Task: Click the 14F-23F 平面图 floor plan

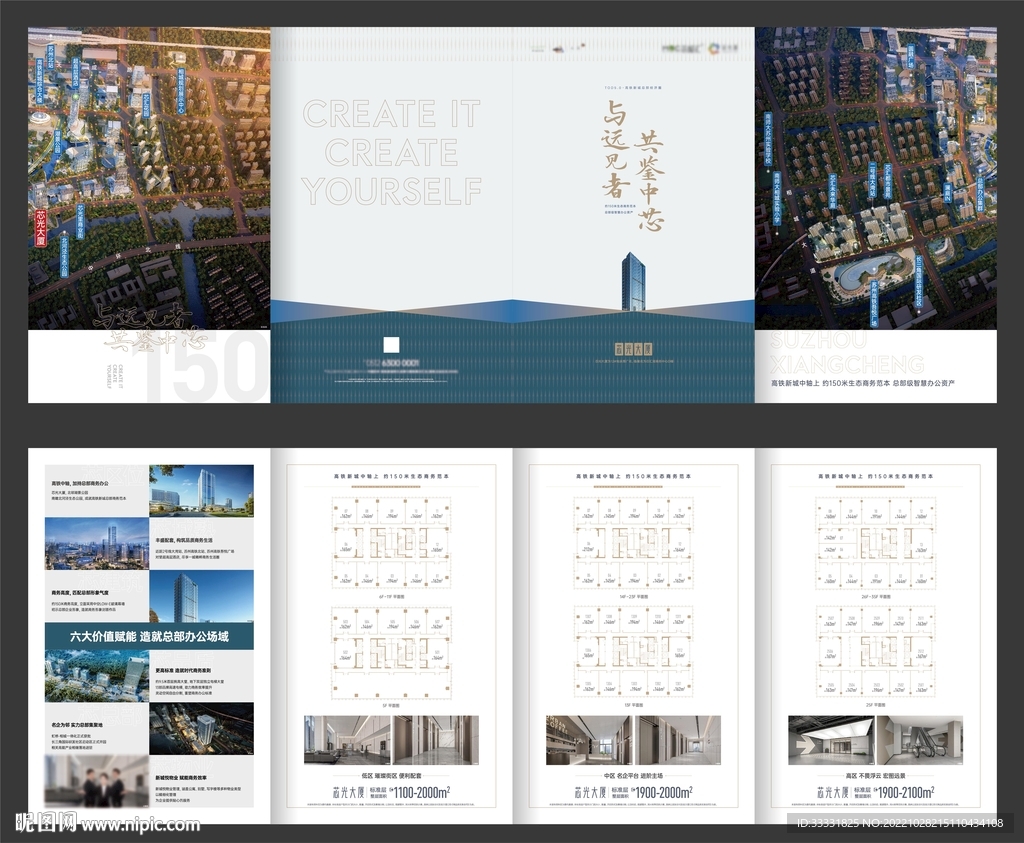Action: [633, 544]
